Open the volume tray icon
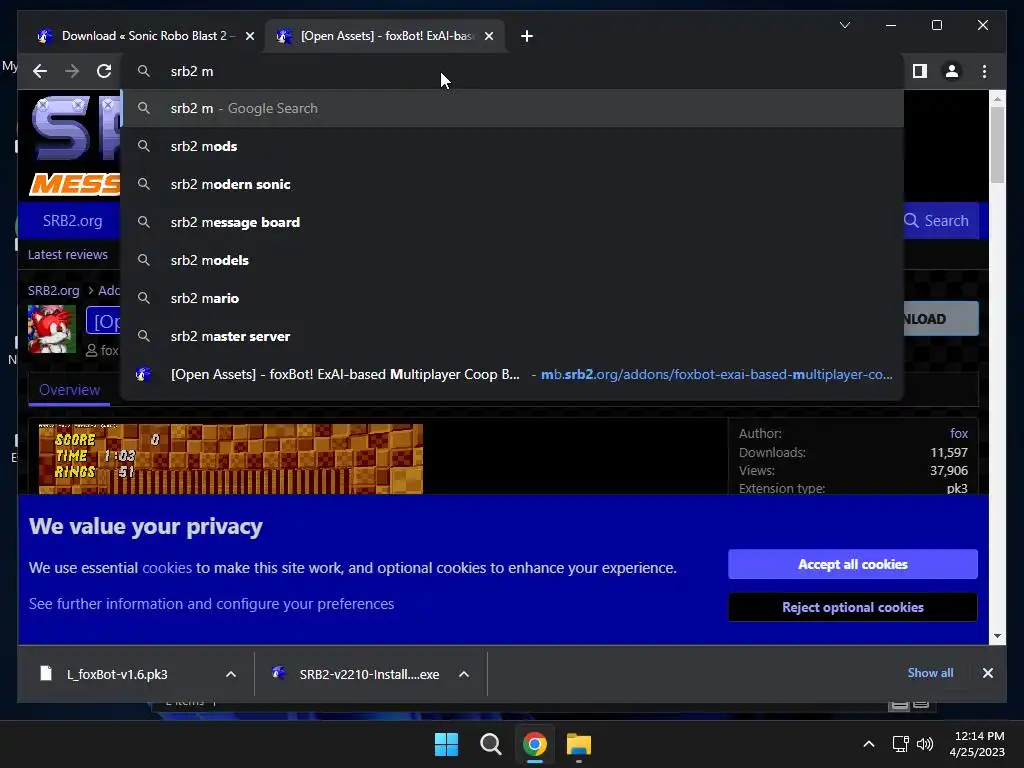Viewport: 1024px width, 768px height. 925,744
